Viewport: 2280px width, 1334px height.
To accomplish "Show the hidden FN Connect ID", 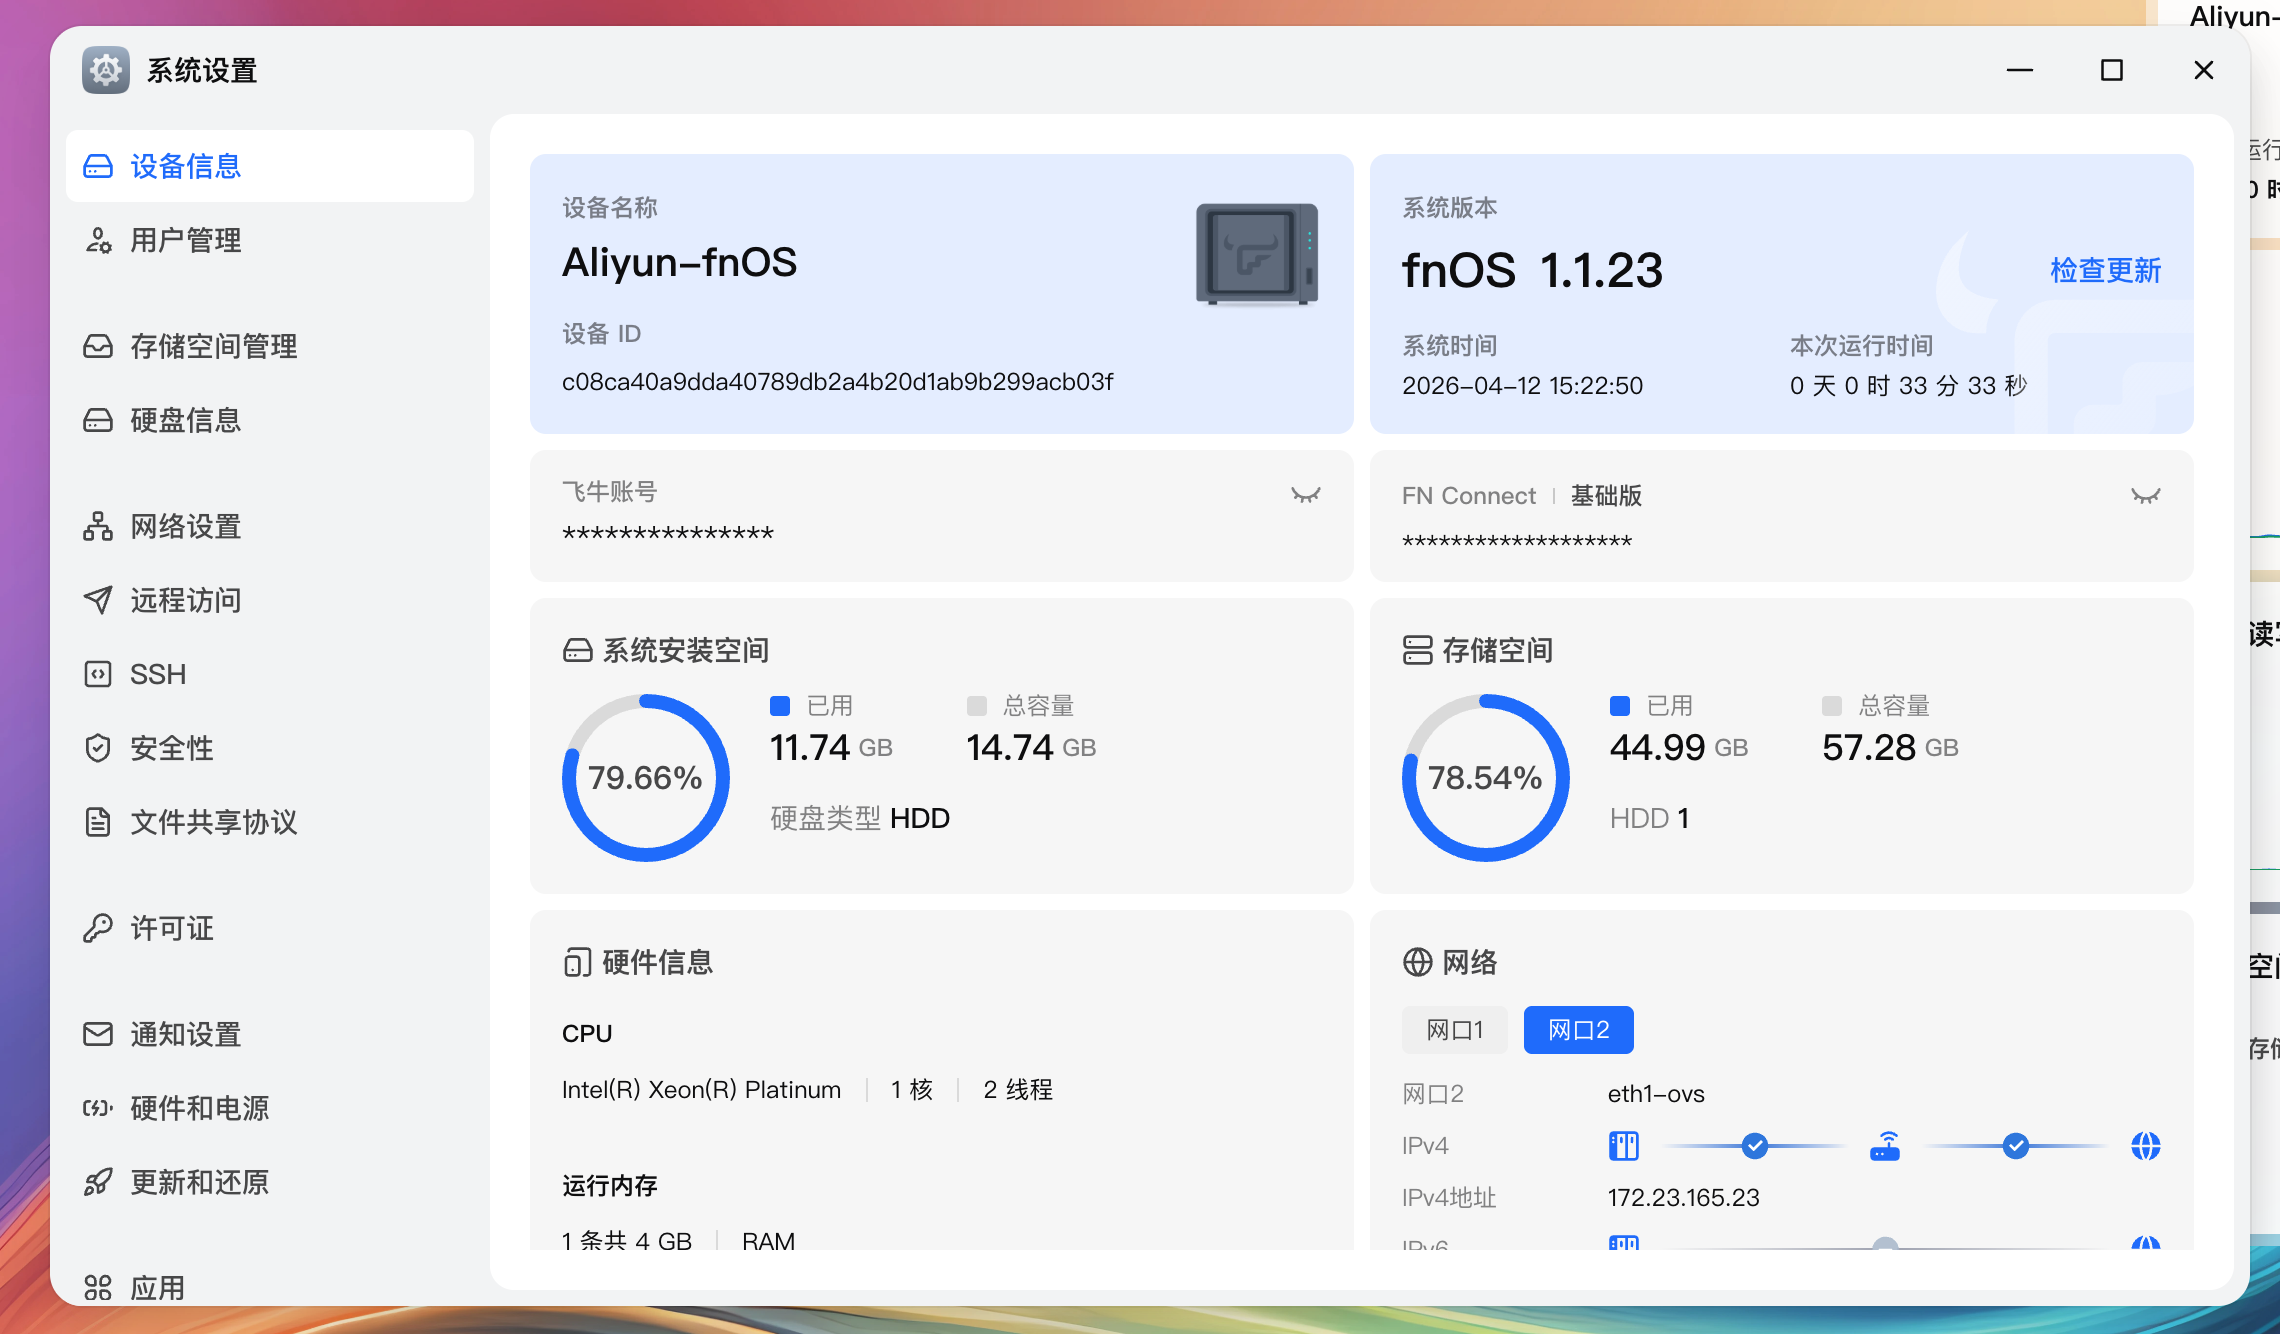I will [x=2145, y=496].
